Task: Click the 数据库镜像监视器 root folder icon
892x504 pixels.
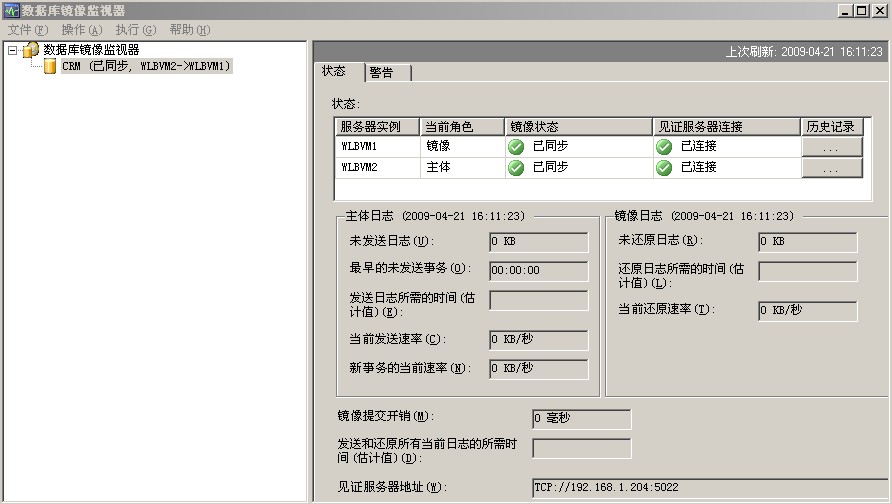Action: click(x=31, y=50)
